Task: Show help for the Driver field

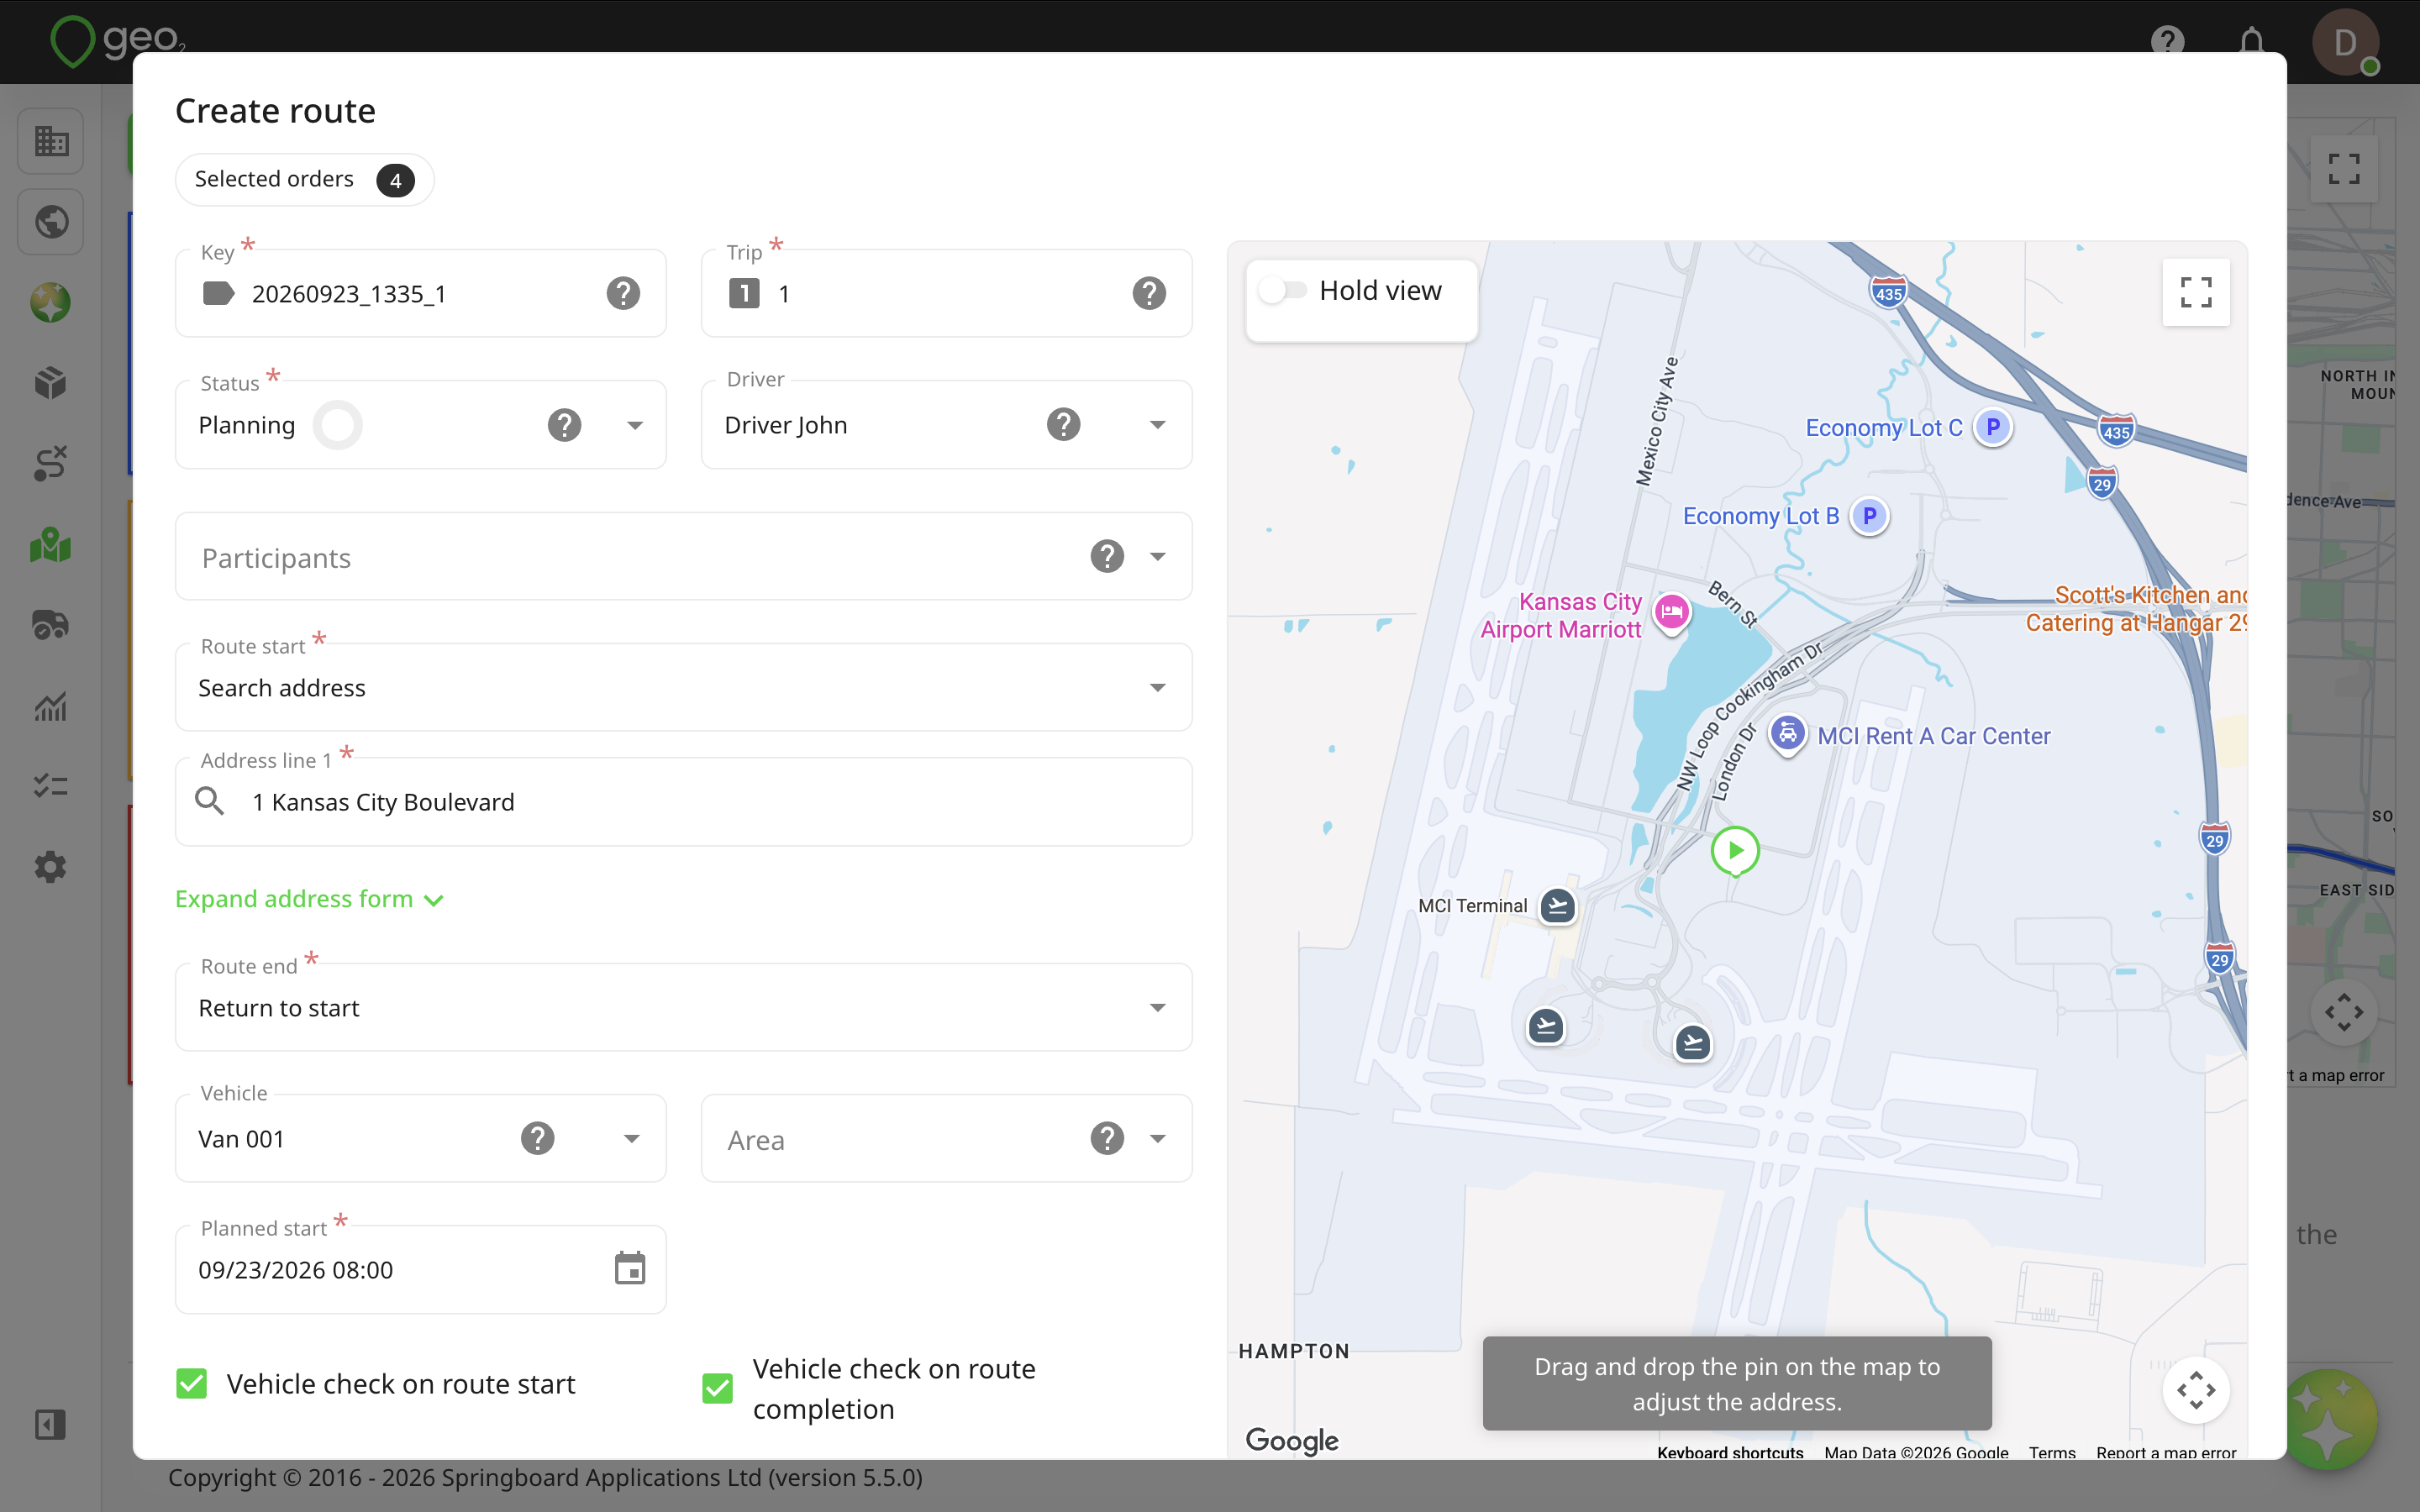Action: coord(1063,424)
